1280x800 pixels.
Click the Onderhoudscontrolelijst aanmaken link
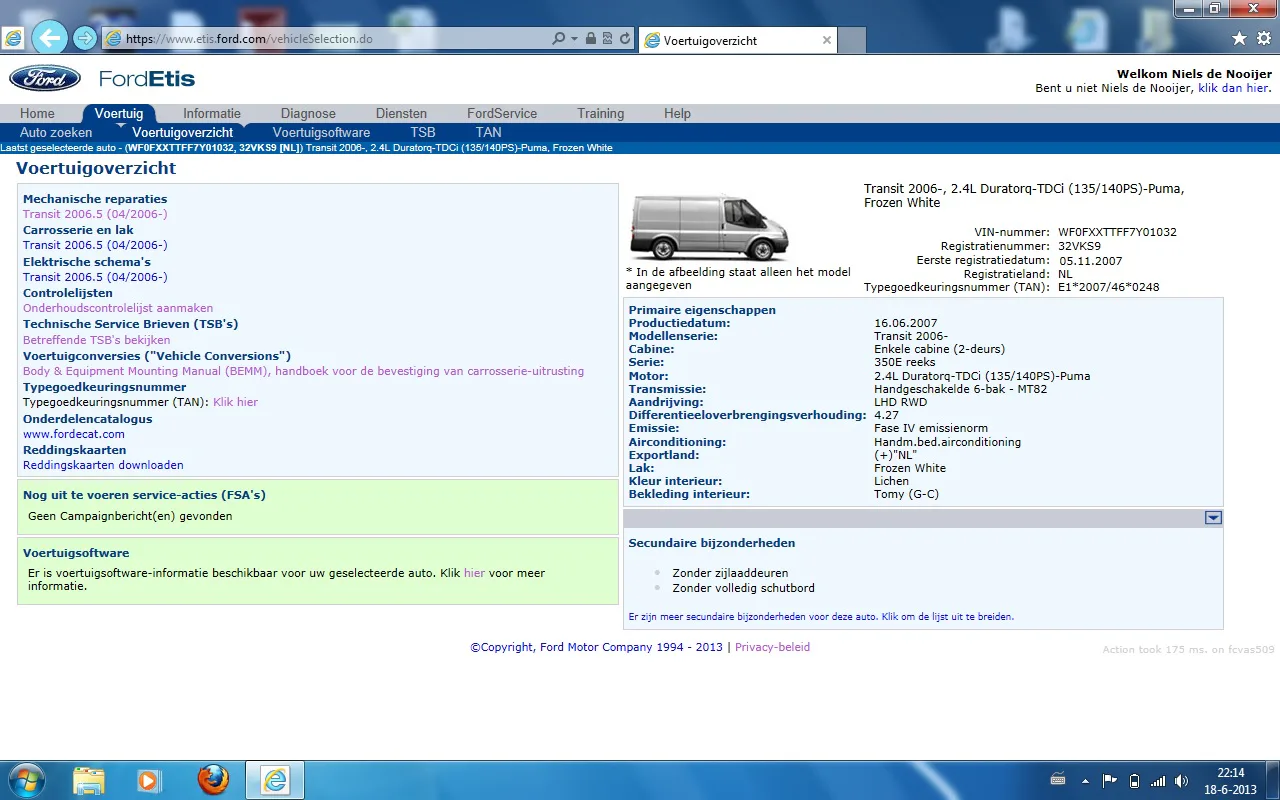(118, 308)
